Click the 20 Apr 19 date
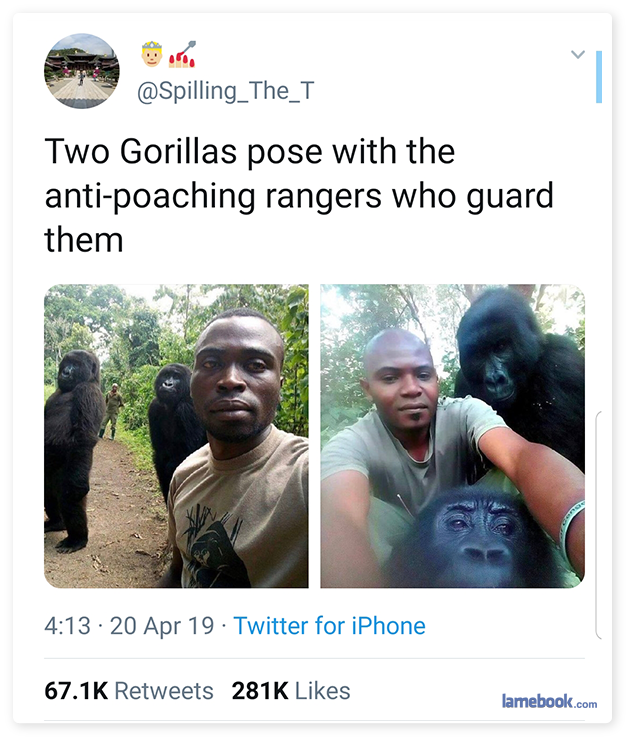The height and width of the screenshot is (741, 630). click(162, 626)
